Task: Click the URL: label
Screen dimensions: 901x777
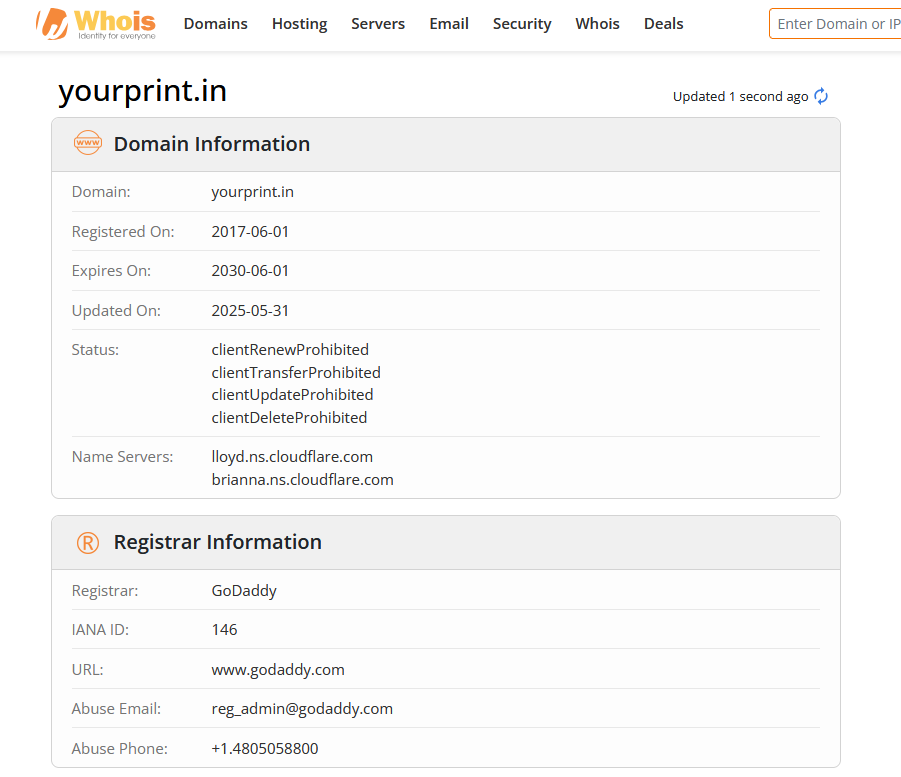Action: click(87, 670)
